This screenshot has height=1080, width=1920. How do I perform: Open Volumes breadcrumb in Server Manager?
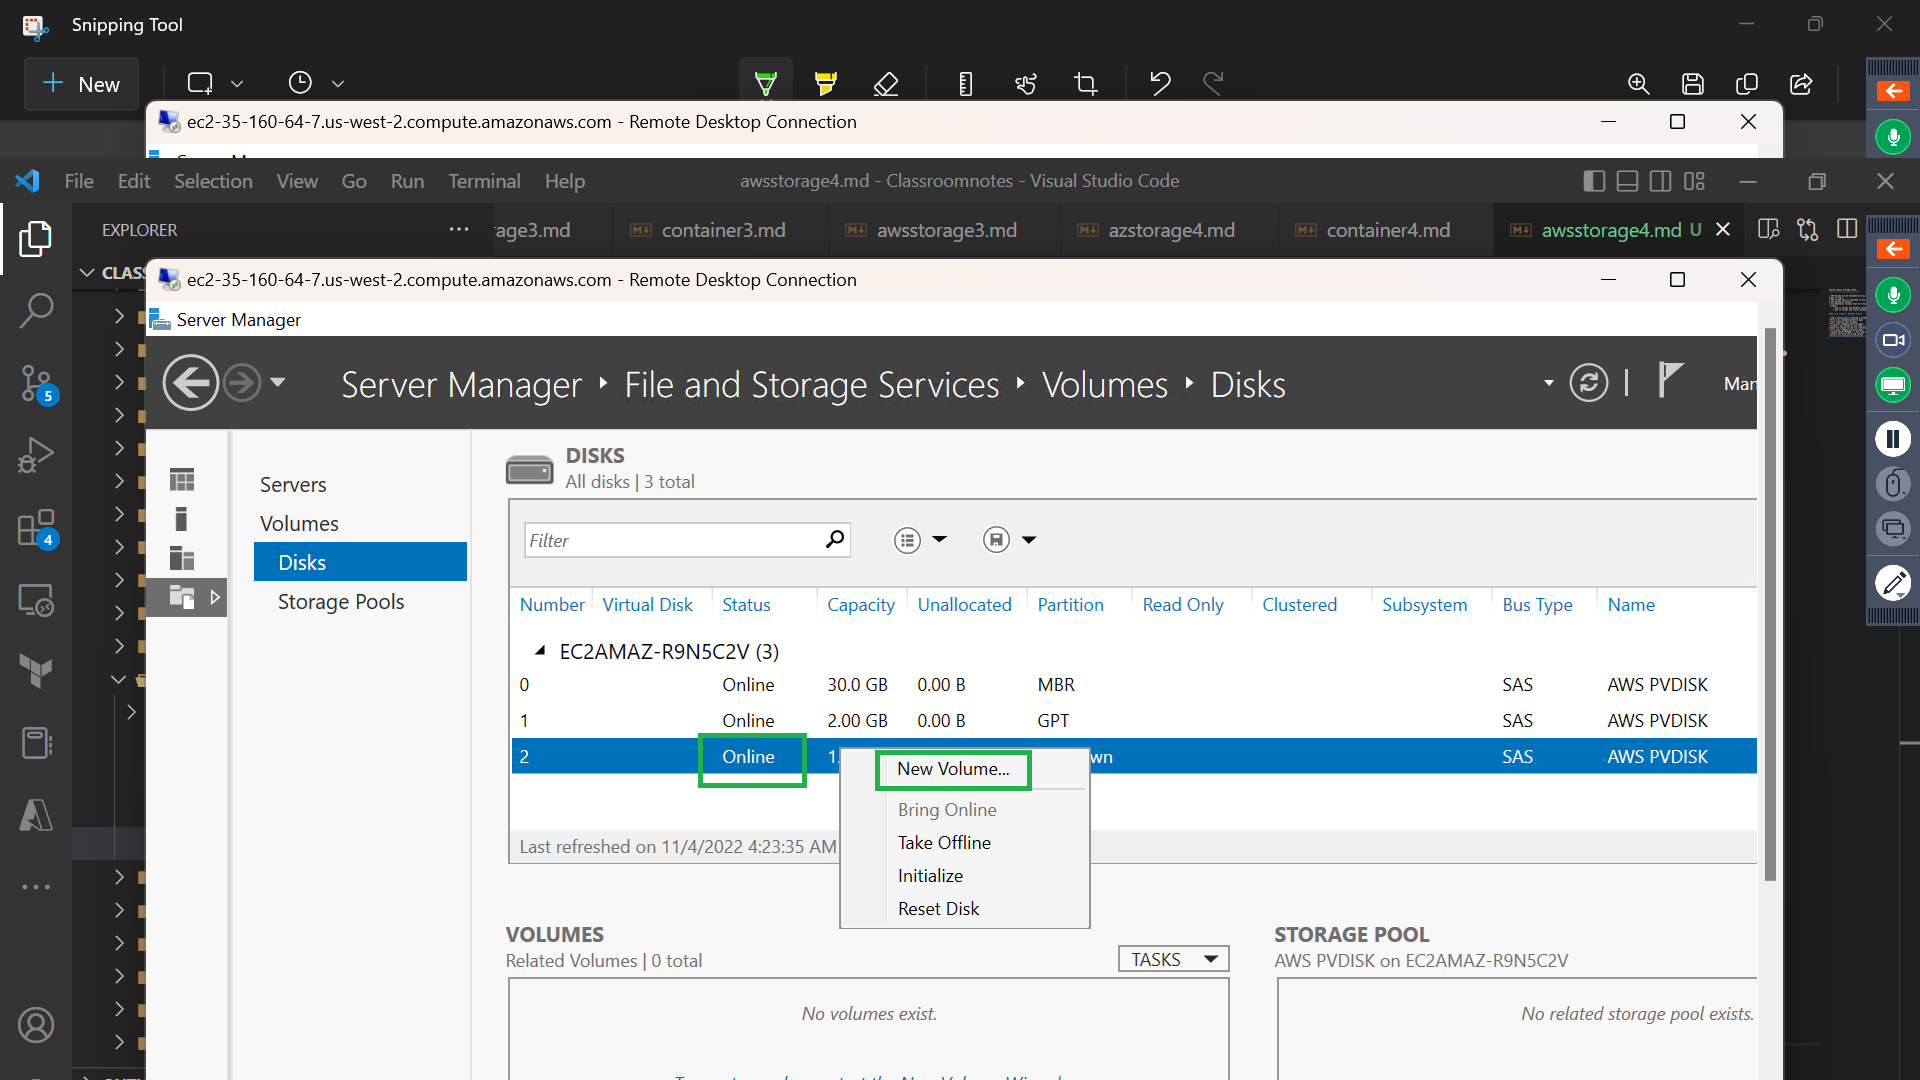point(1103,384)
